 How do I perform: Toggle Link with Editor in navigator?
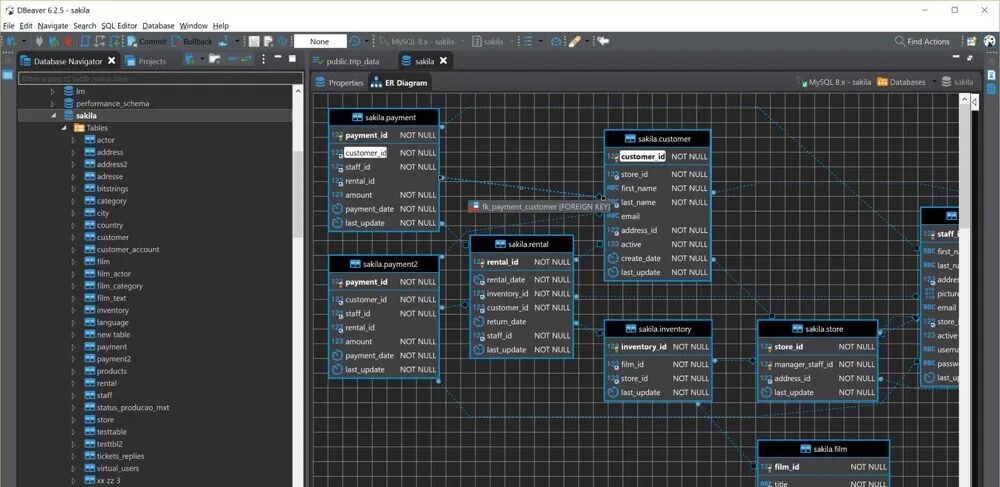point(246,59)
